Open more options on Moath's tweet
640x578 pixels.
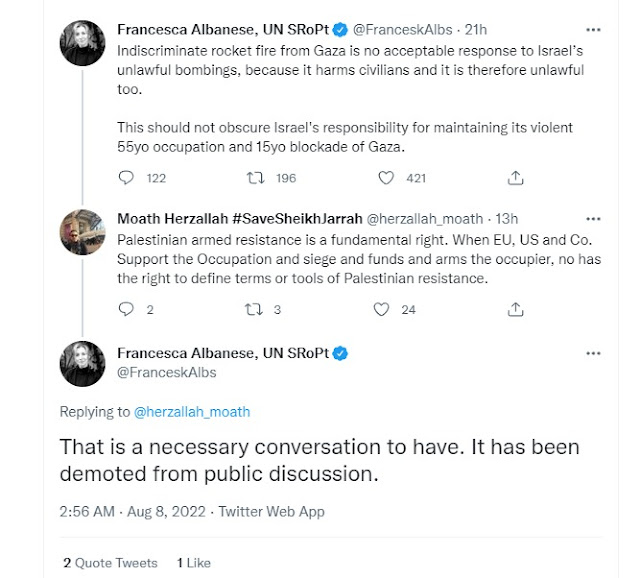(x=594, y=218)
